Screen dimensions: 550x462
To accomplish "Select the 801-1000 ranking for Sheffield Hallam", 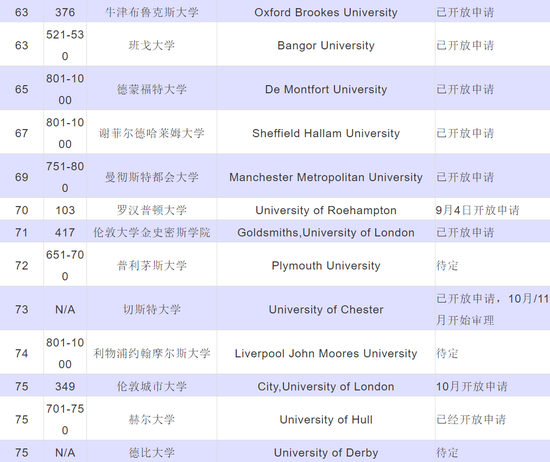I will point(65,133).
